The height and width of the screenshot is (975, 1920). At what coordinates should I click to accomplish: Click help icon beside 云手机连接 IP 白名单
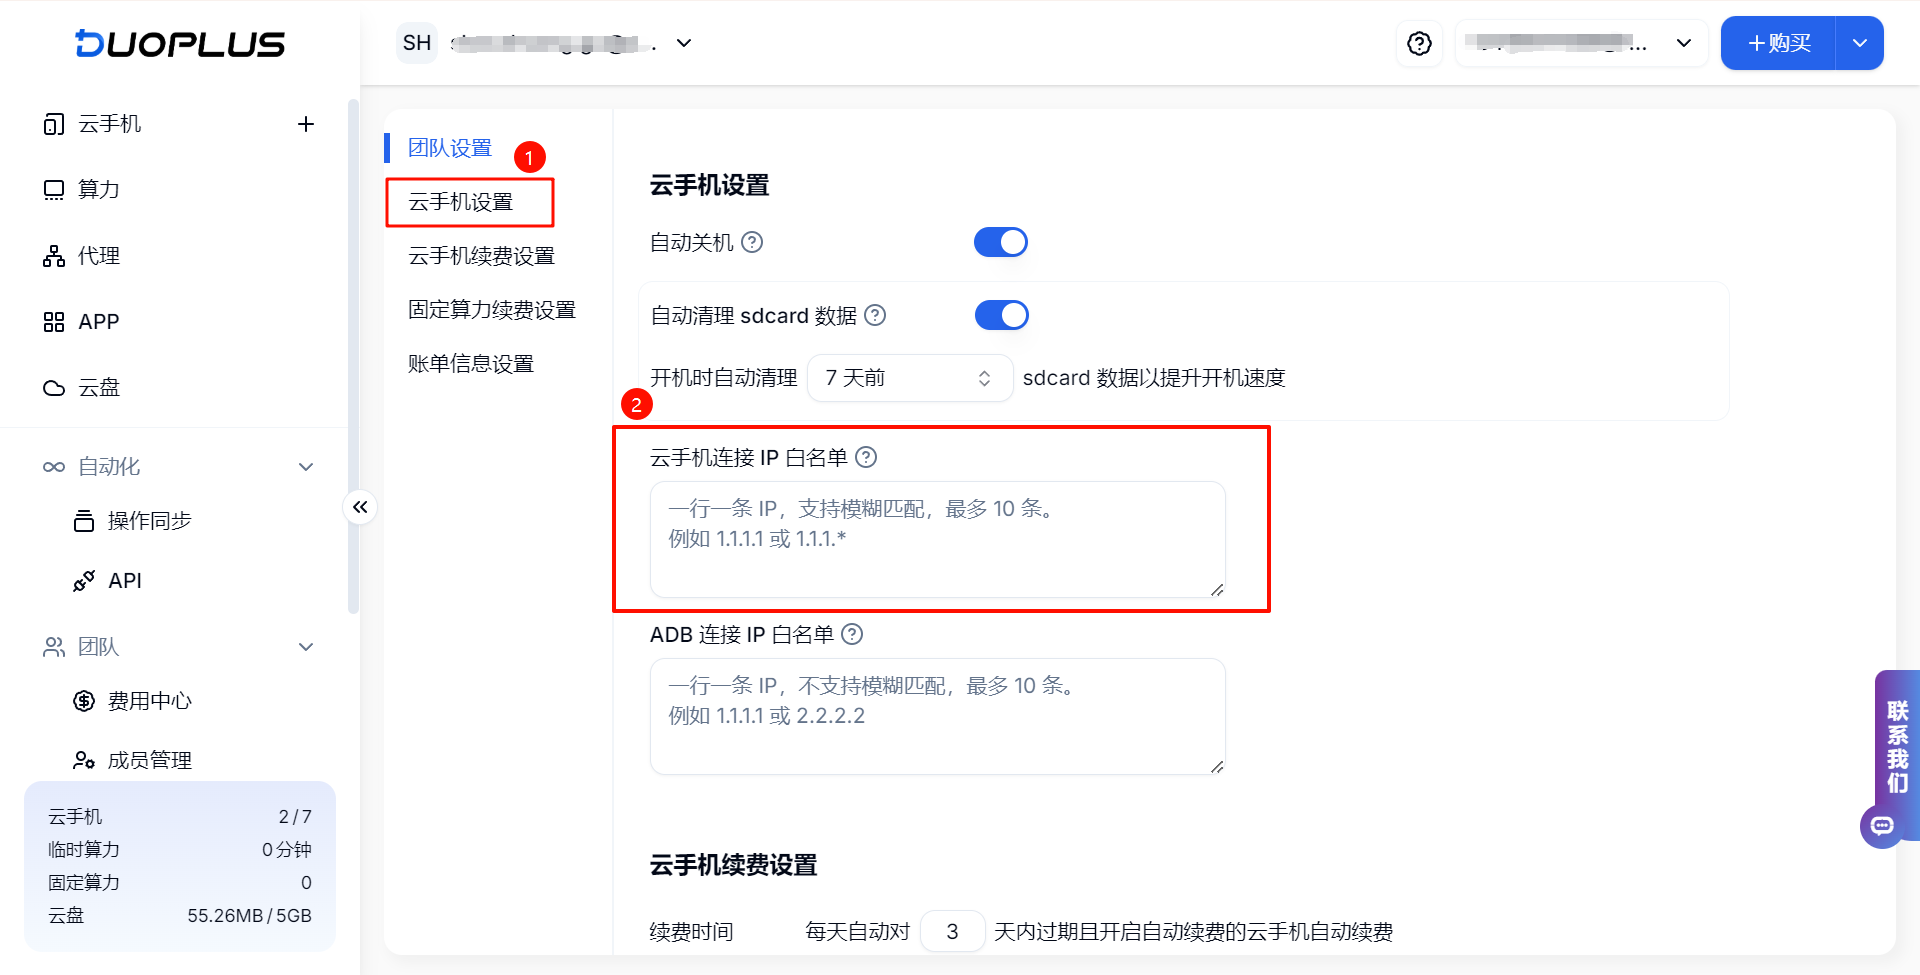coord(866,457)
